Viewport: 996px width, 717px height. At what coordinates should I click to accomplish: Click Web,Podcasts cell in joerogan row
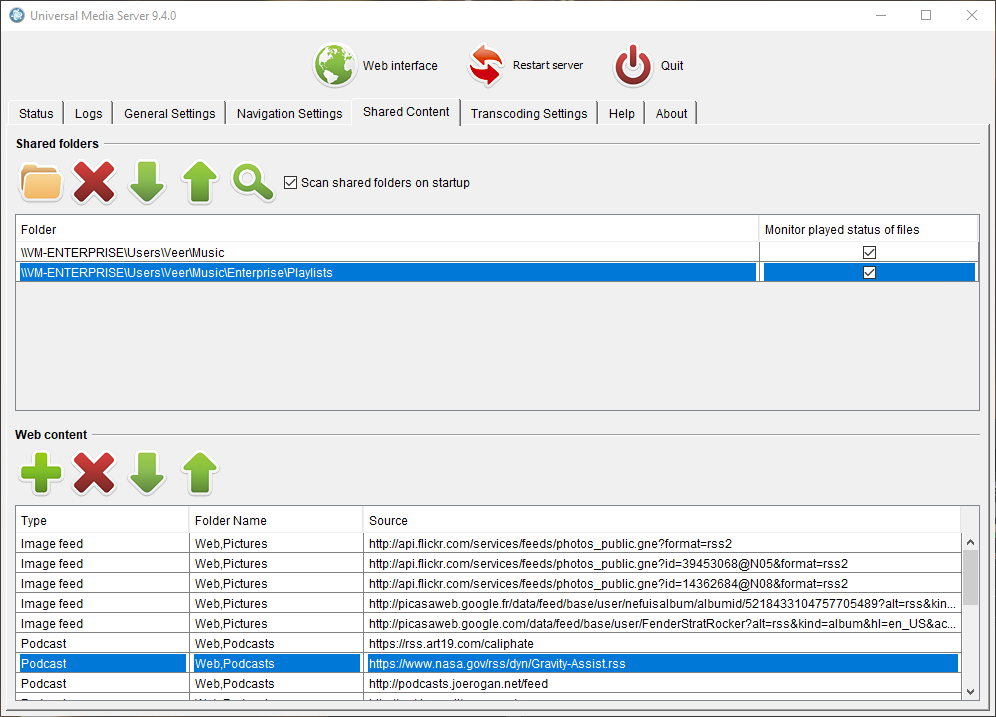[276, 683]
